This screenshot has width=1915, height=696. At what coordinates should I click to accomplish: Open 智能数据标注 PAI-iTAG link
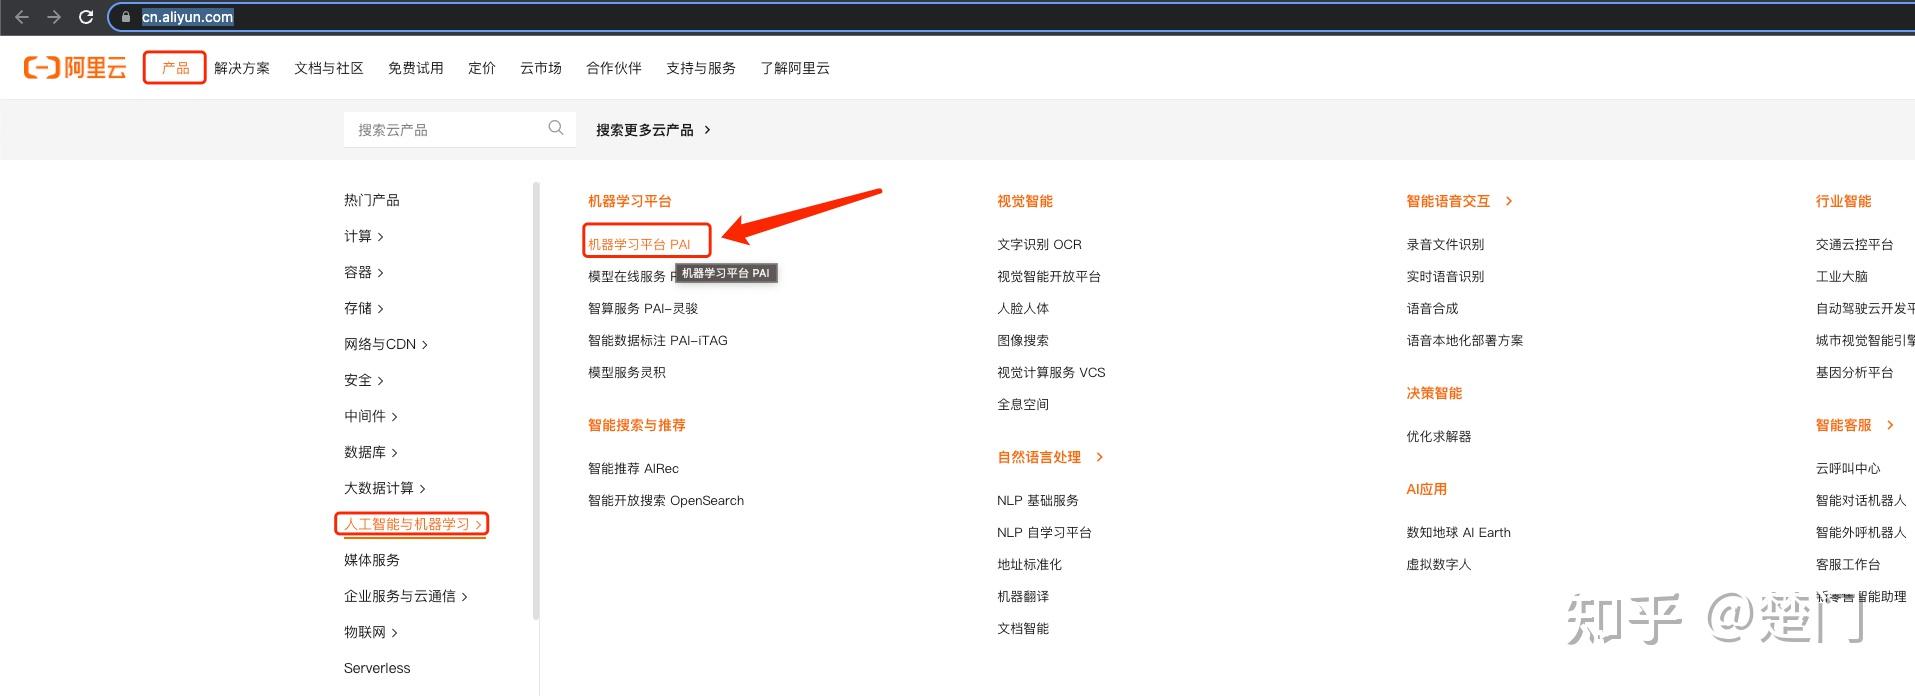click(x=658, y=340)
